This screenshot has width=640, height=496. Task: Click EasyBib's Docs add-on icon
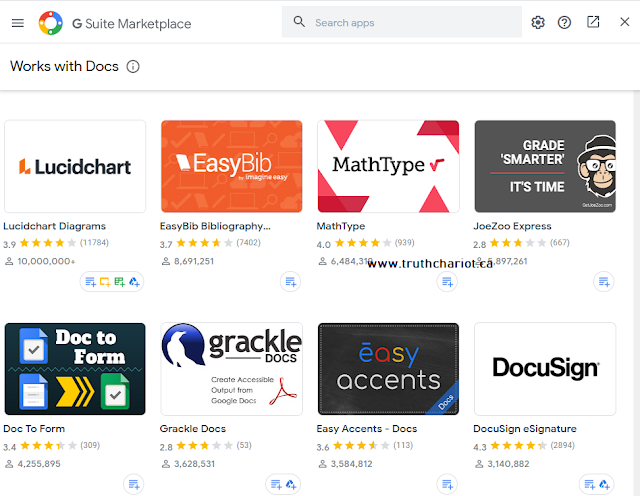point(291,282)
